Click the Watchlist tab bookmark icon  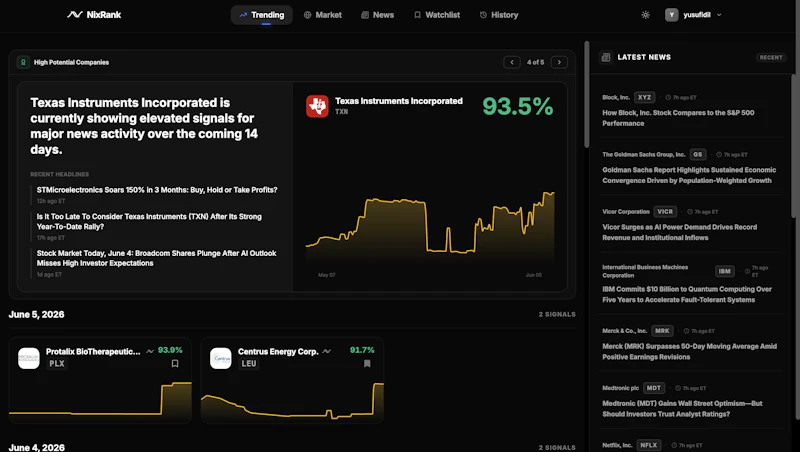pos(417,15)
